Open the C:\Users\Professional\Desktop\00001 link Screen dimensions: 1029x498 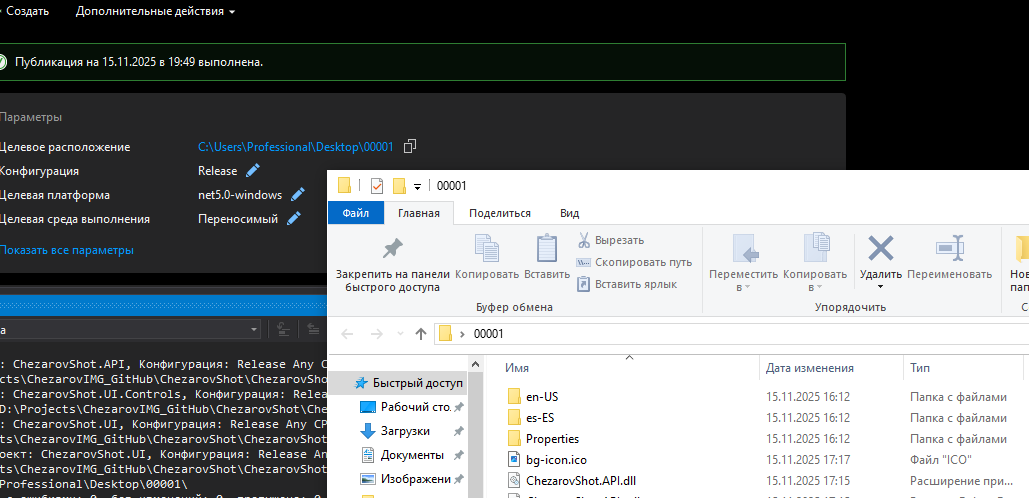click(x=295, y=147)
